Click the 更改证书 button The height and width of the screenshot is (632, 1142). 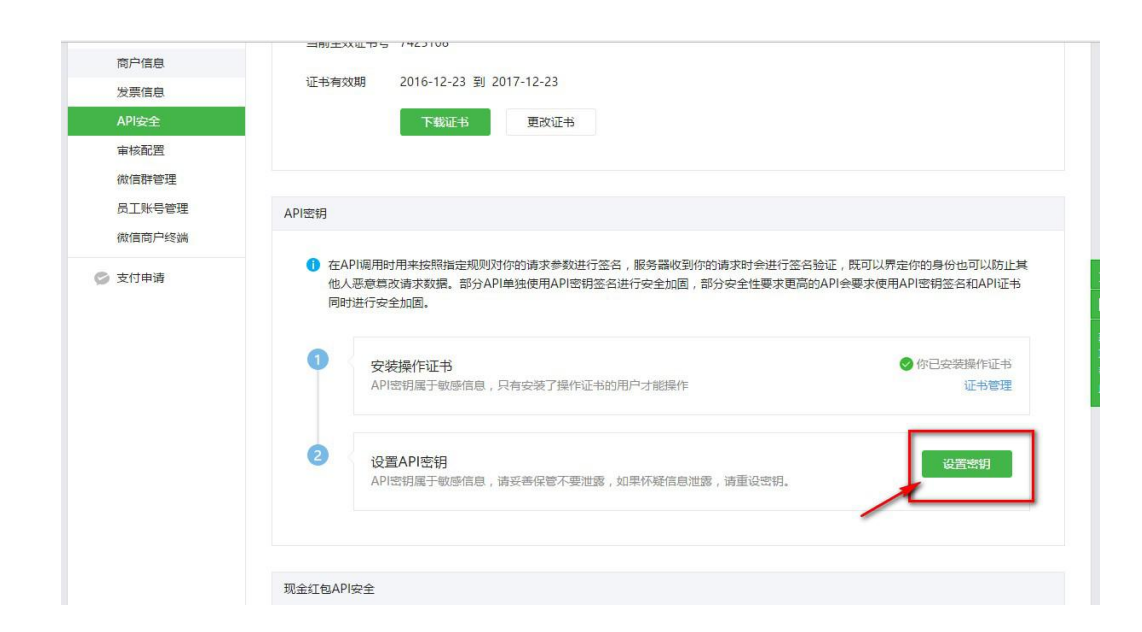[x=550, y=122]
